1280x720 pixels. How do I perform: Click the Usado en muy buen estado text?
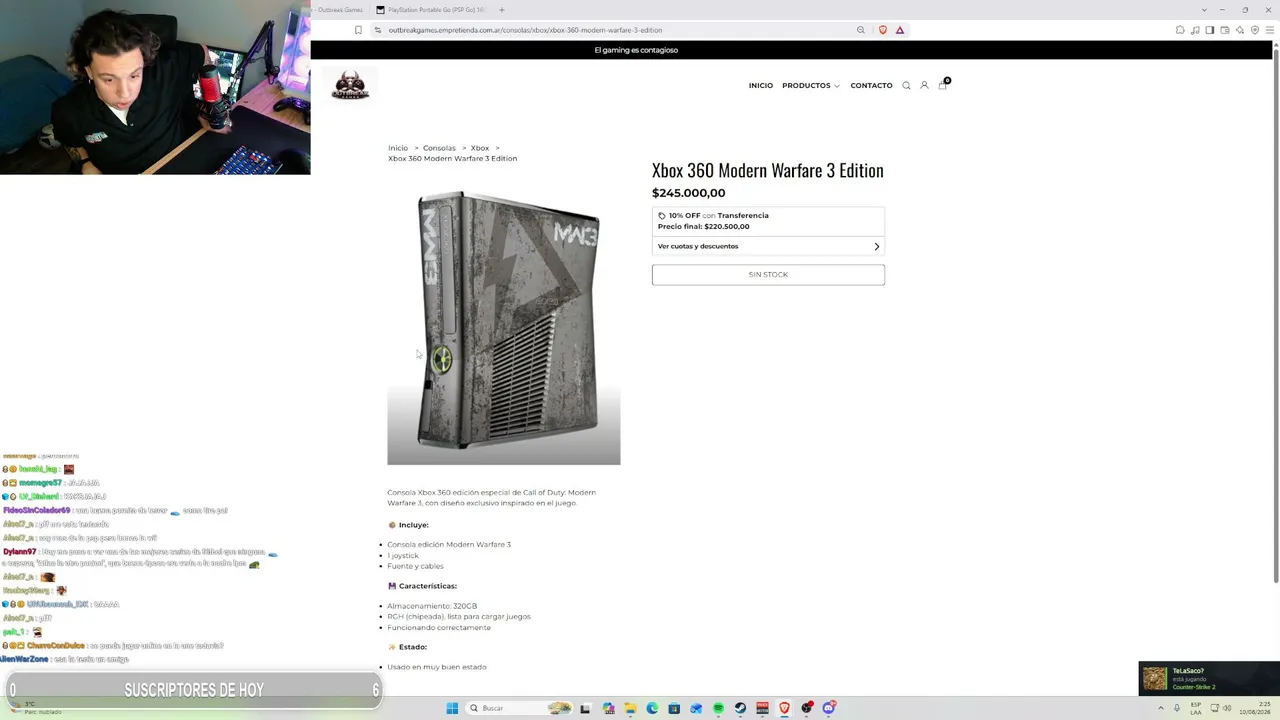[x=437, y=667]
